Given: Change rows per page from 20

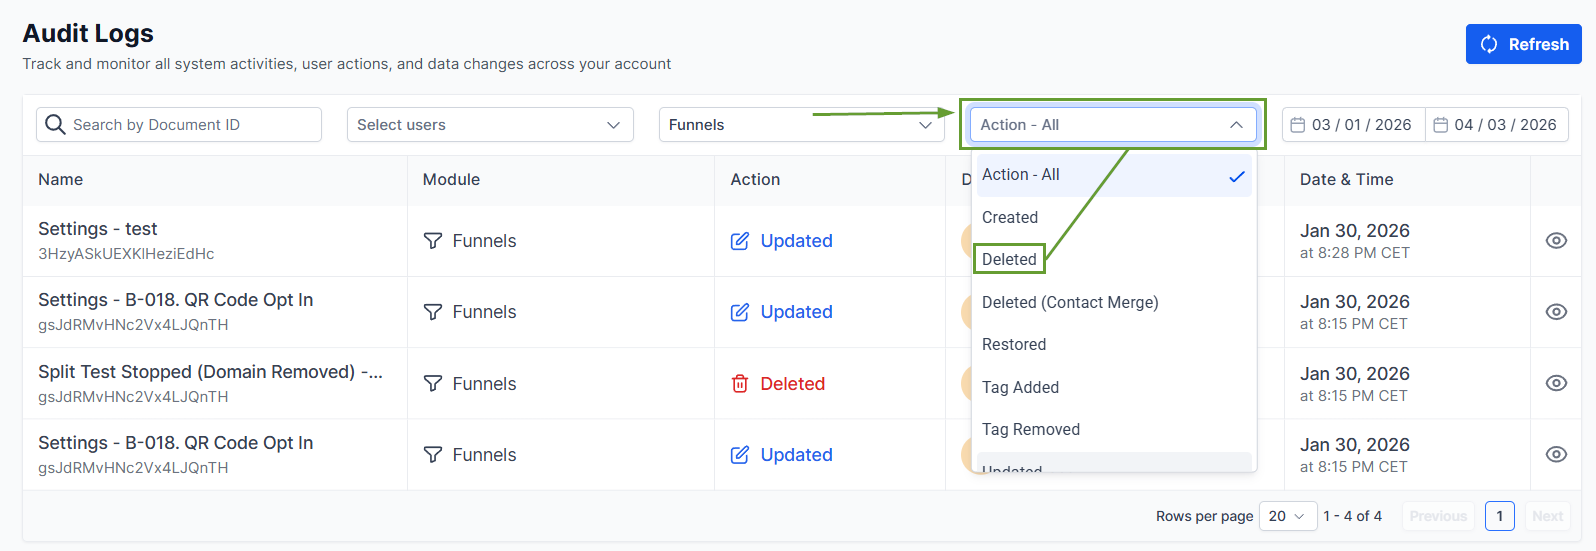Looking at the screenshot, I should [x=1287, y=516].
